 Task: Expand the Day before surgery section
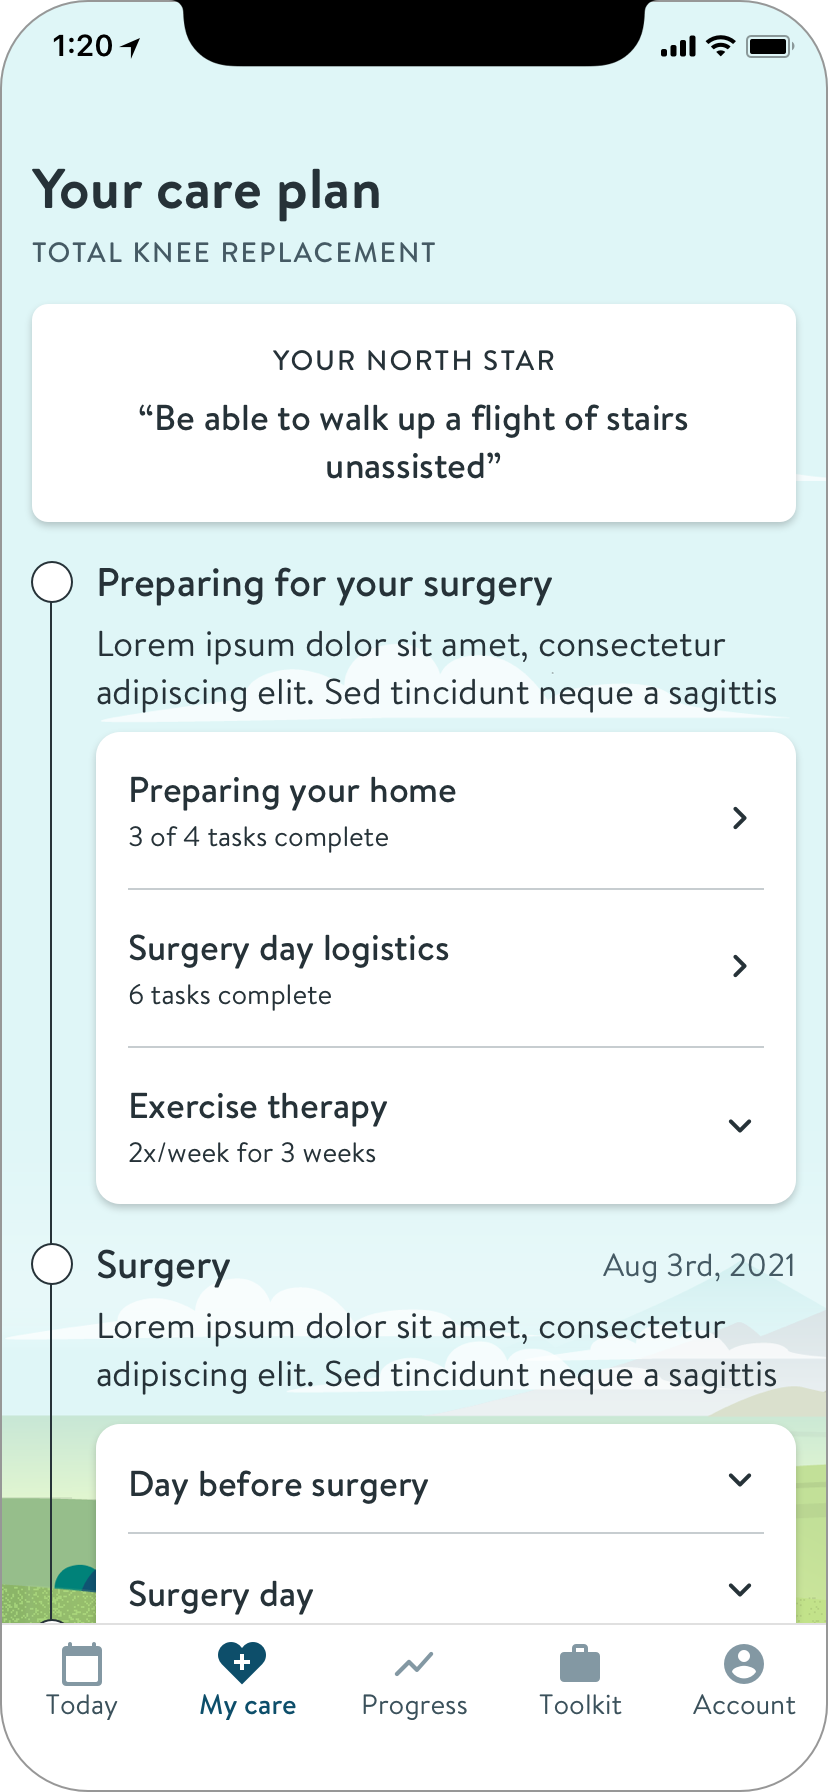coord(740,1480)
